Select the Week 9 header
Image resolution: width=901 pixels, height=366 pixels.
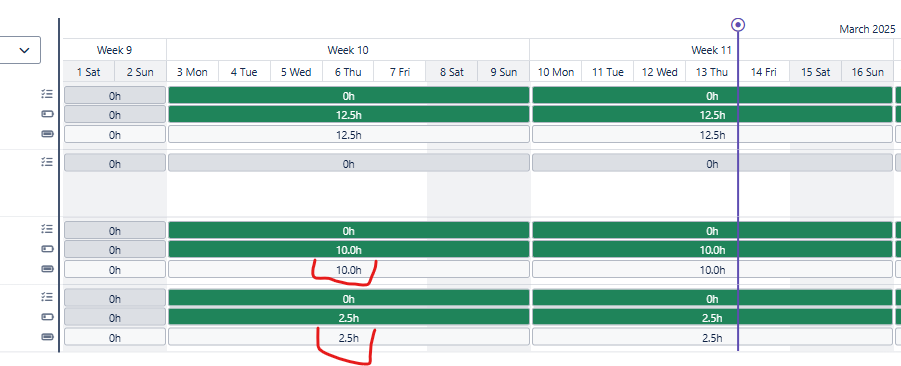(x=114, y=50)
